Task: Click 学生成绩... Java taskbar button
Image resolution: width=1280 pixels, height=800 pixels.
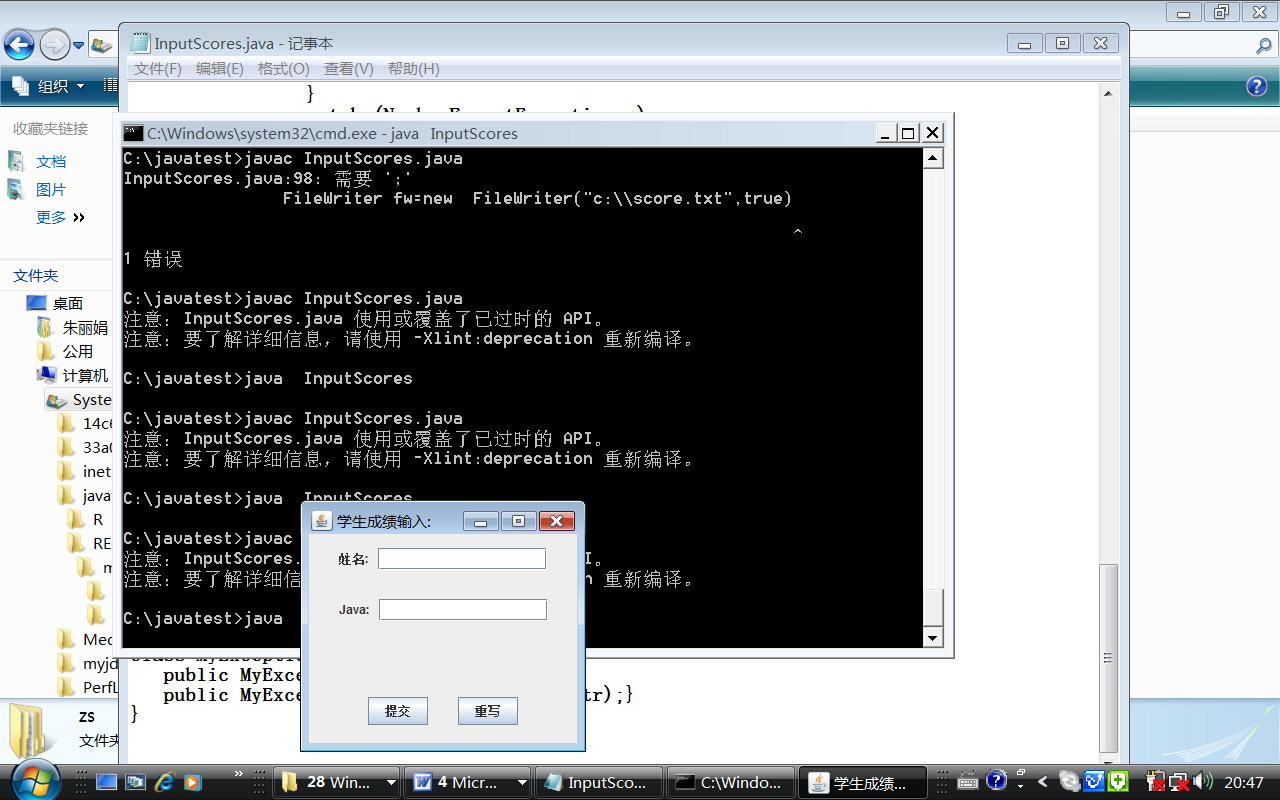Action: coord(863,782)
